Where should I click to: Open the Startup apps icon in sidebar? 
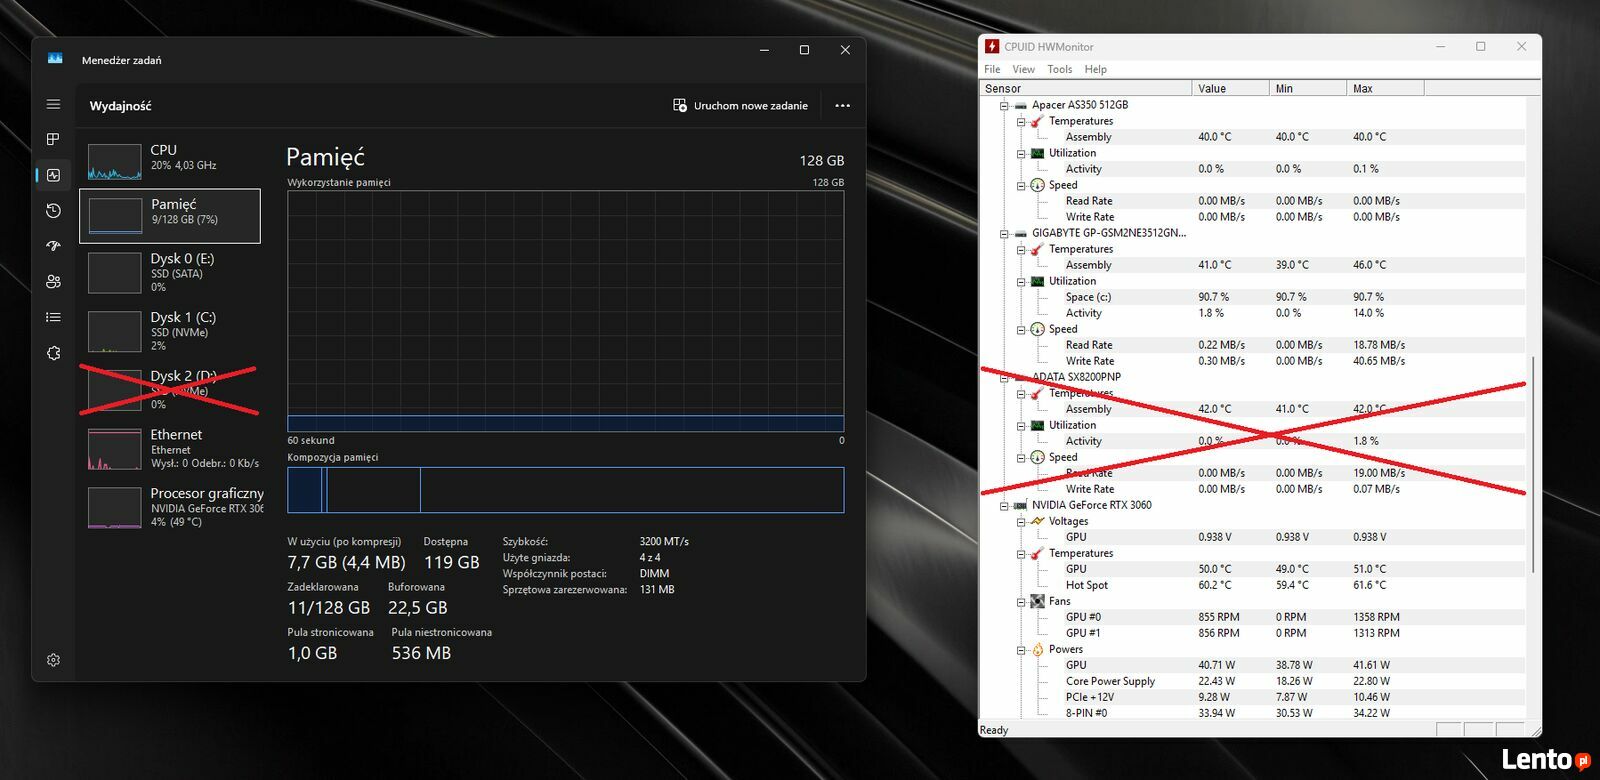coord(53,246)
